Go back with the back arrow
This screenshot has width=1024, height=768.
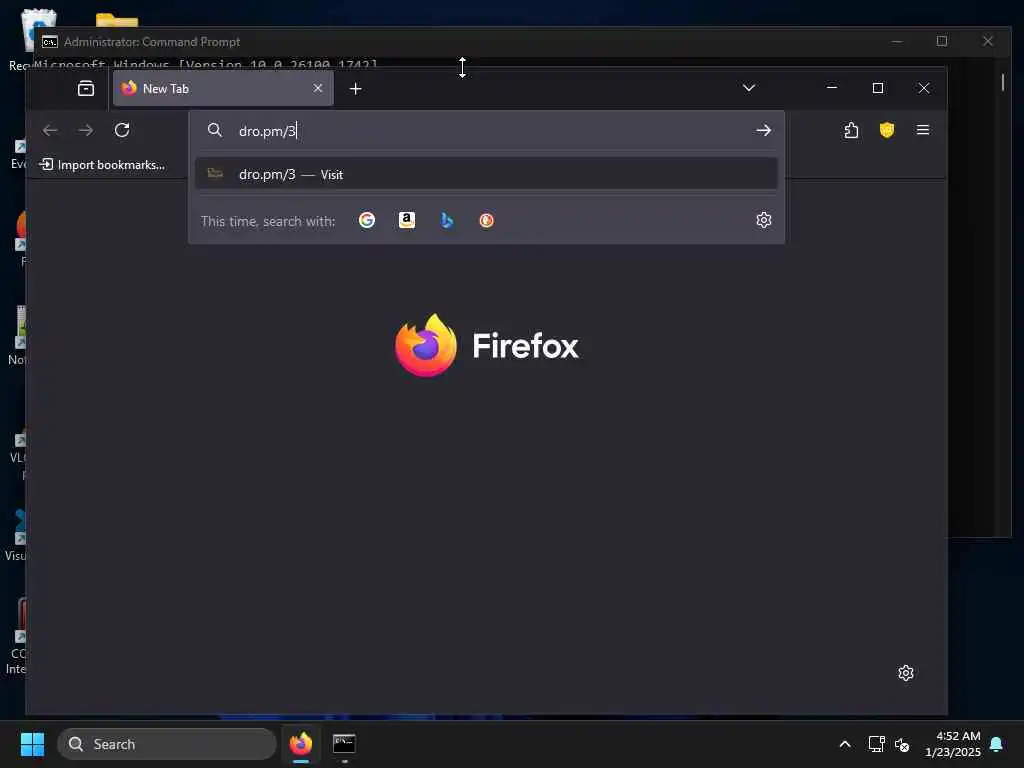click(50, 130)
